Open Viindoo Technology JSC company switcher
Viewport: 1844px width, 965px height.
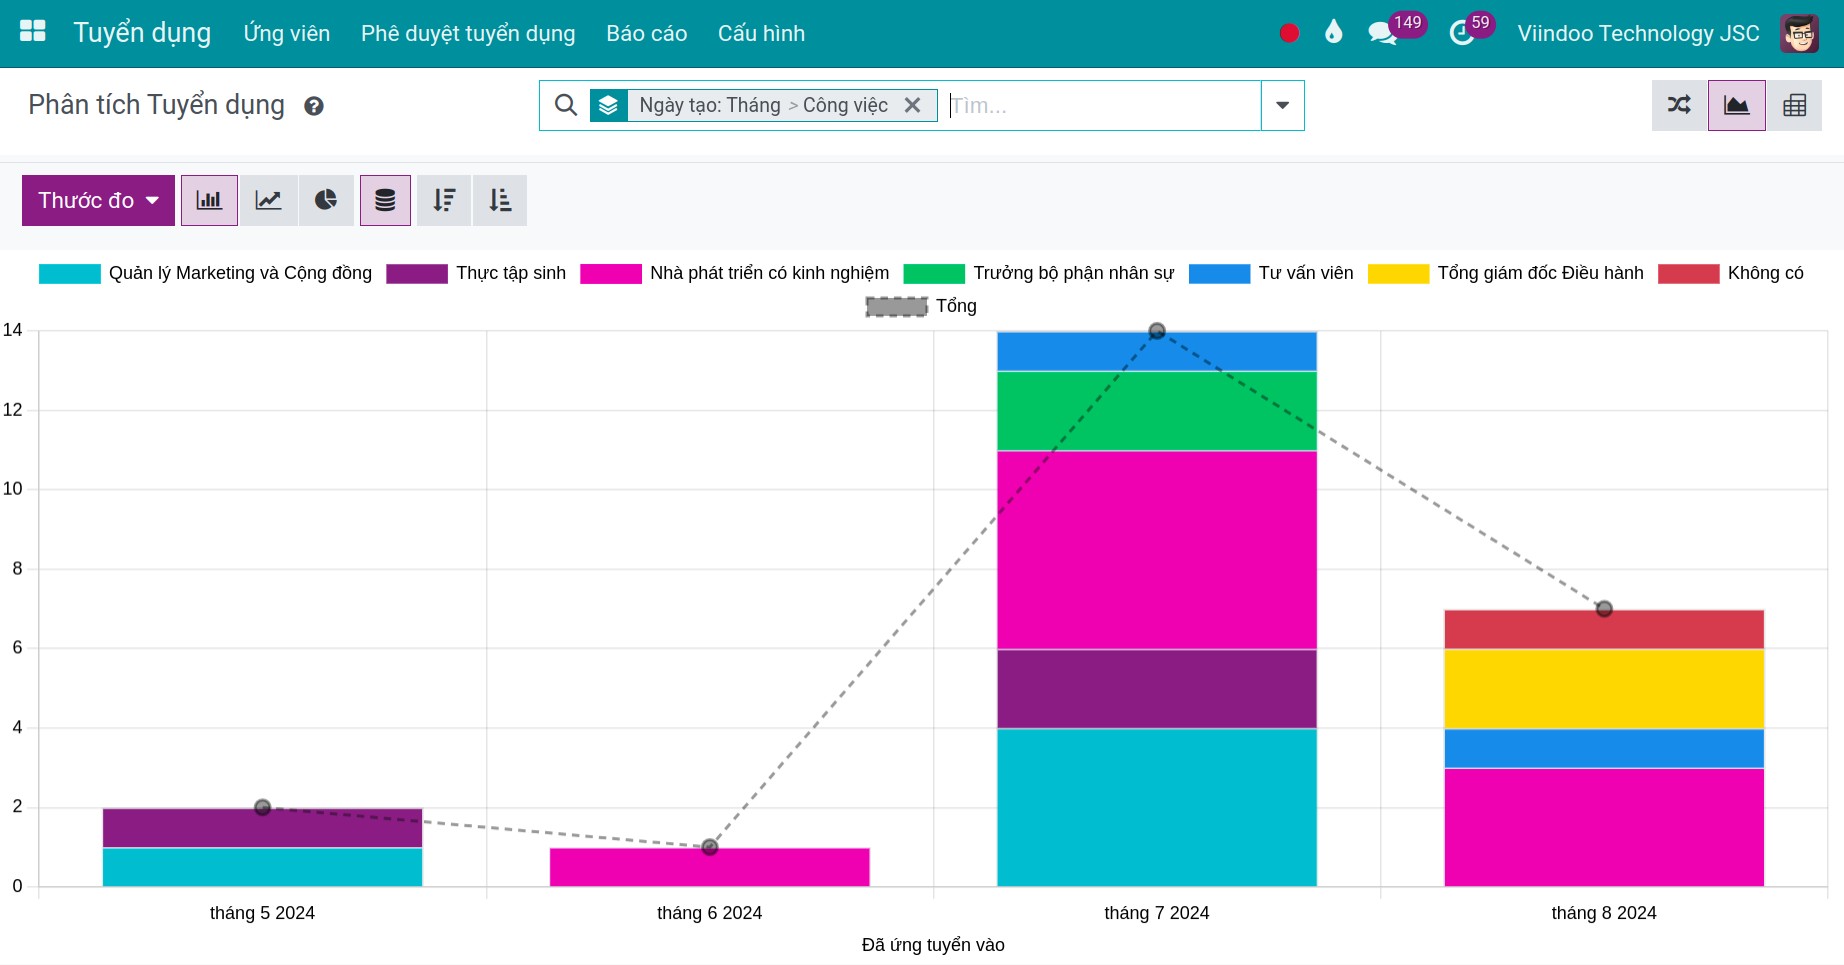point(1638,33)
